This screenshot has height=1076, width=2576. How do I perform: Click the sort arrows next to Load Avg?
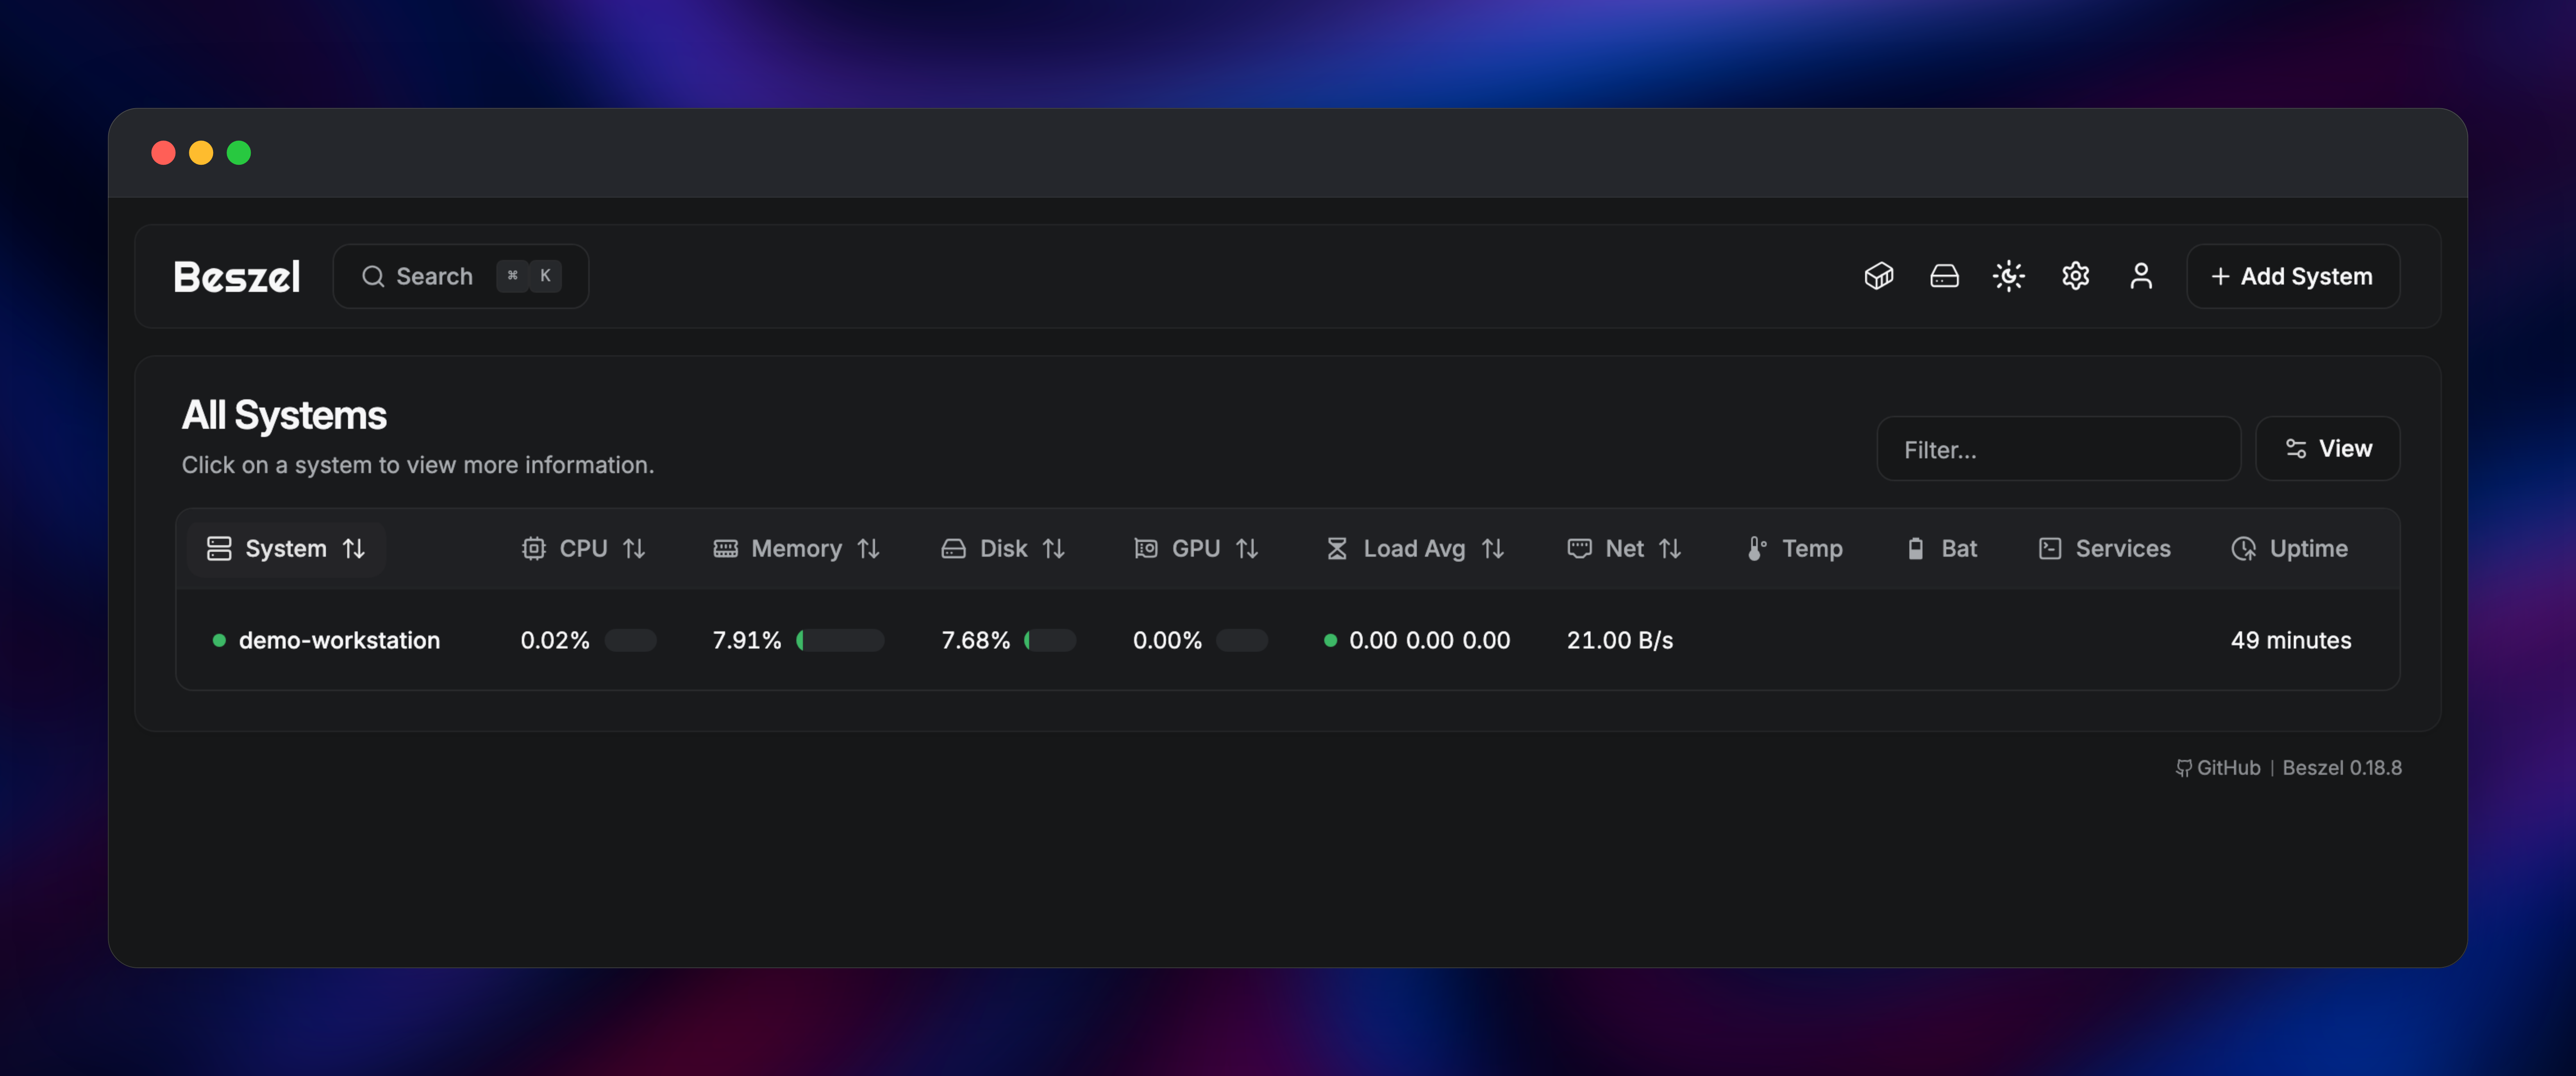click(1492, 549)
